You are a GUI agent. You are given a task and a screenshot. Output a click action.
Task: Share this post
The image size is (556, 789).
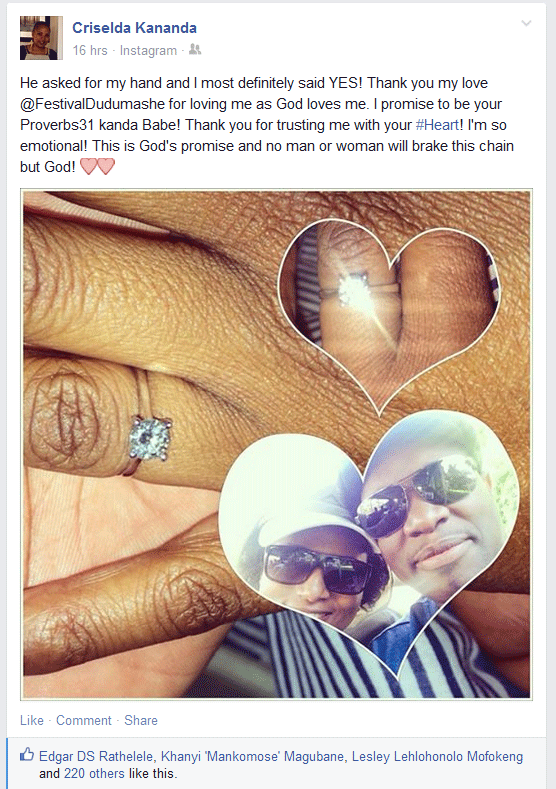coord(141,720)
